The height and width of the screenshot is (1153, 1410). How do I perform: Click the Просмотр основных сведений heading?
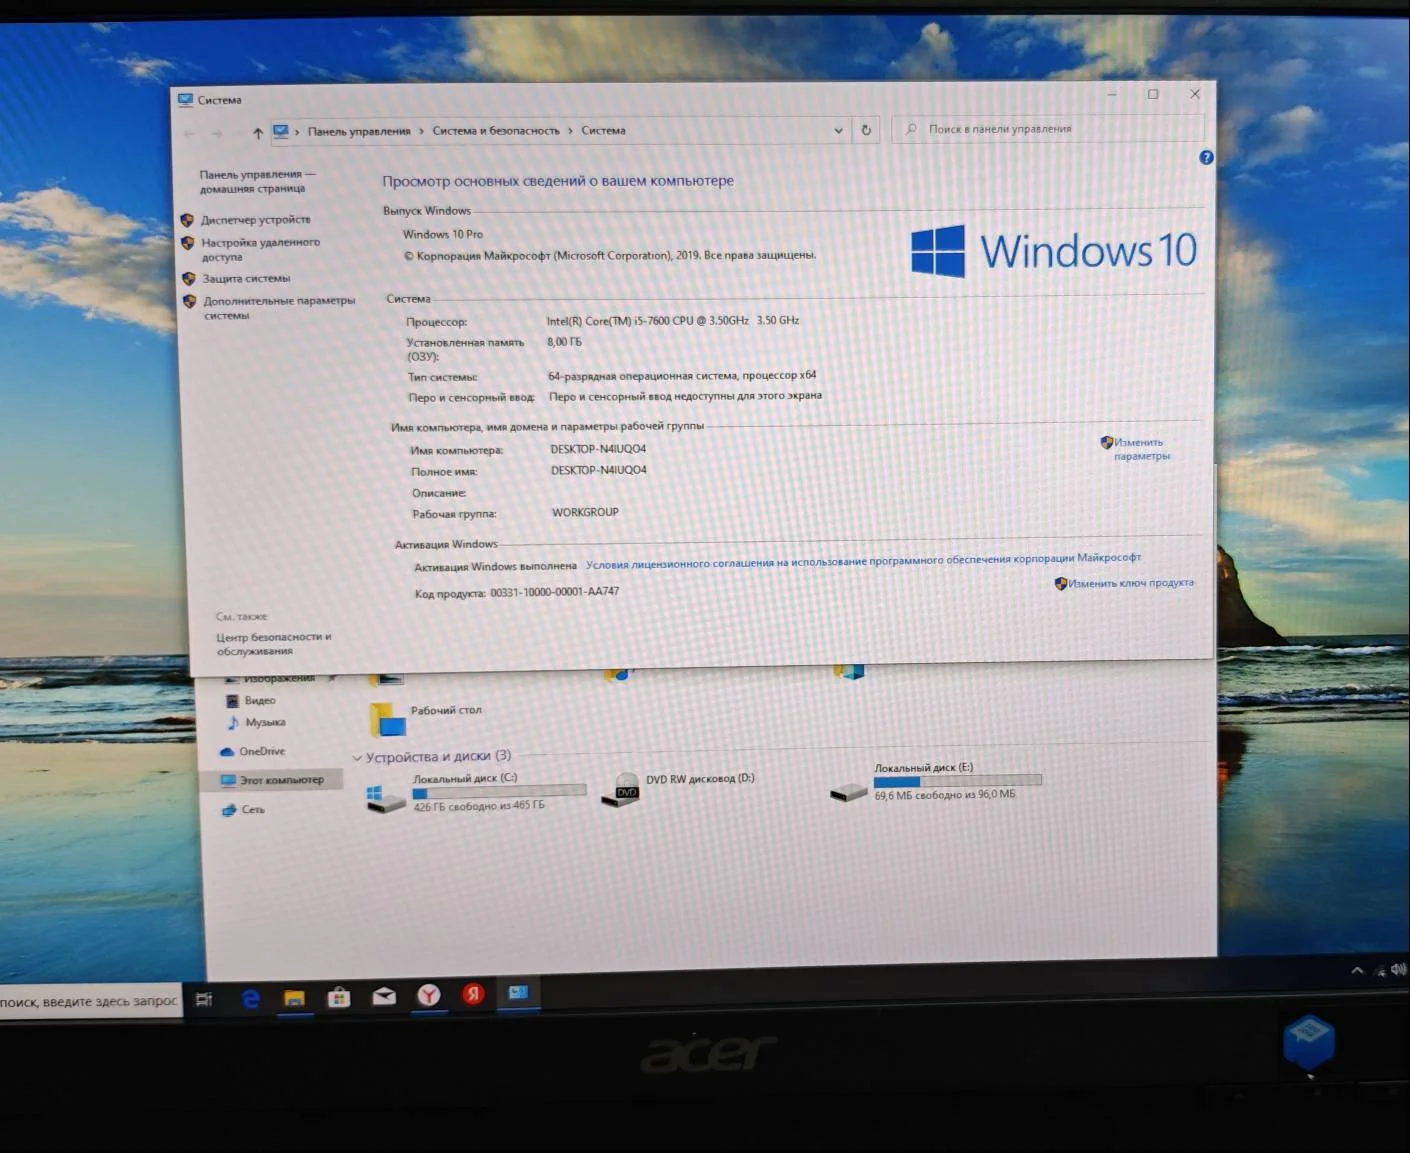pyautogui.click(x=558, y=181)
